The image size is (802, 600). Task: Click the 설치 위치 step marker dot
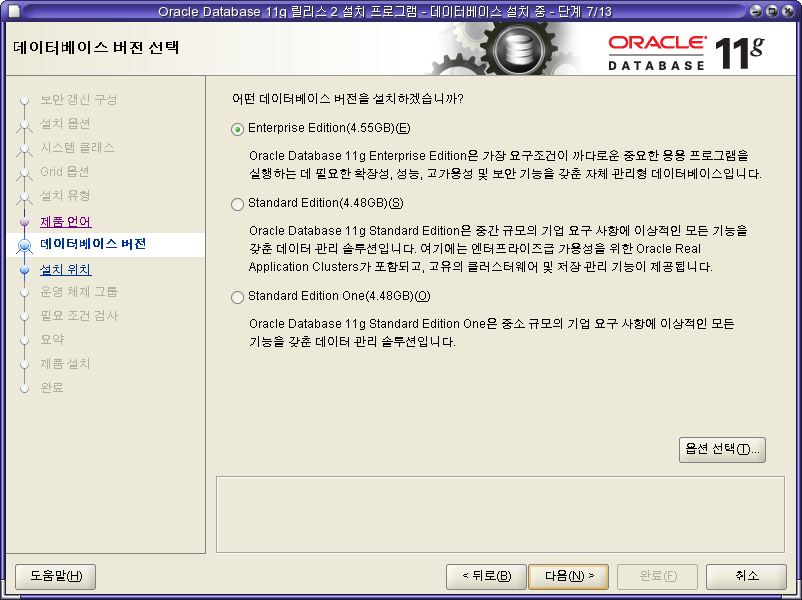coord(25,269)
